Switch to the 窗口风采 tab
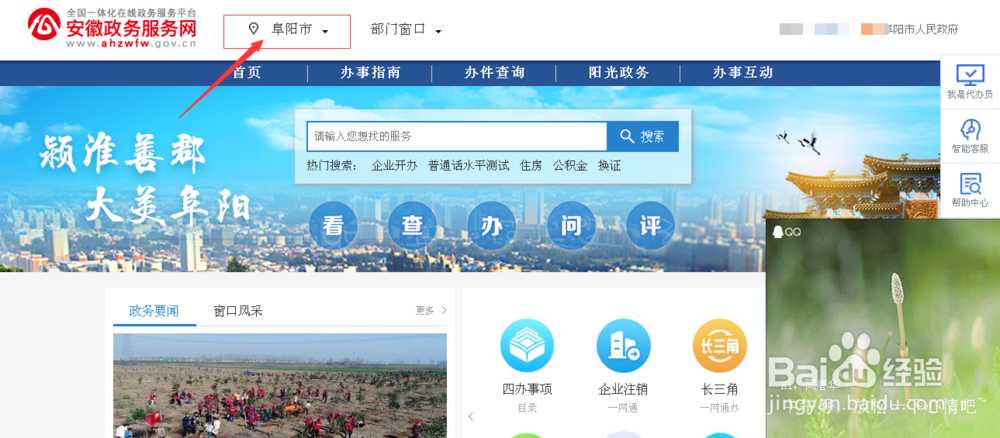The height and width of the screenshot is (438, 1000). click(238, 311)
